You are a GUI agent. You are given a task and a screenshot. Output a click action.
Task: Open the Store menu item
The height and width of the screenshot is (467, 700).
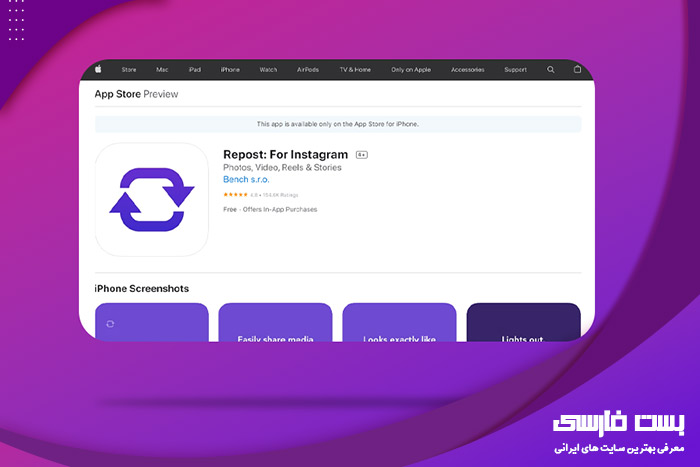[x=129, y=70]
